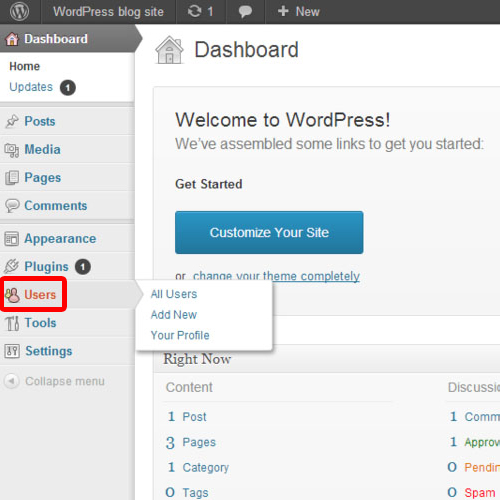The width and height of the screenshot is (500, 500).
Task: Click the Tools wrench icon
Action: (12, 323)
